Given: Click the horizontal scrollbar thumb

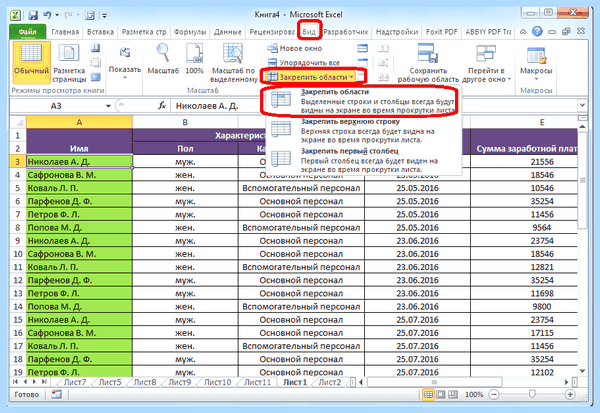Looking at the screenshot, I should coord(434,382).
